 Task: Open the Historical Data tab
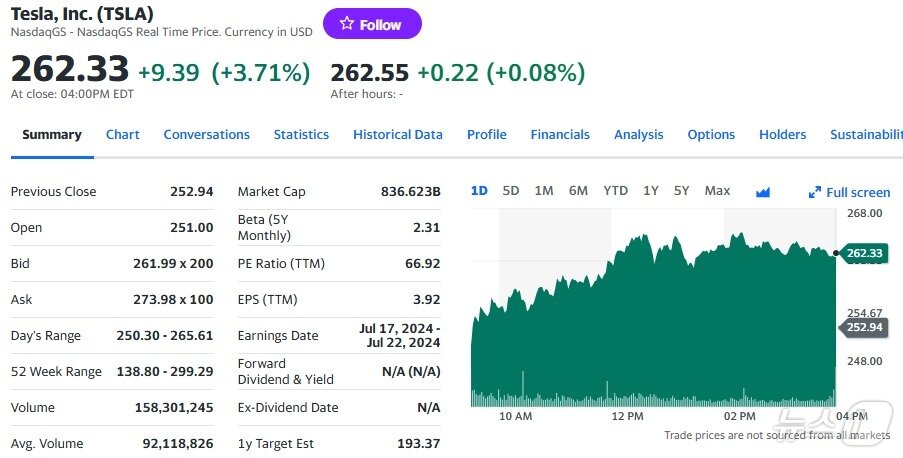coord(397,135)
